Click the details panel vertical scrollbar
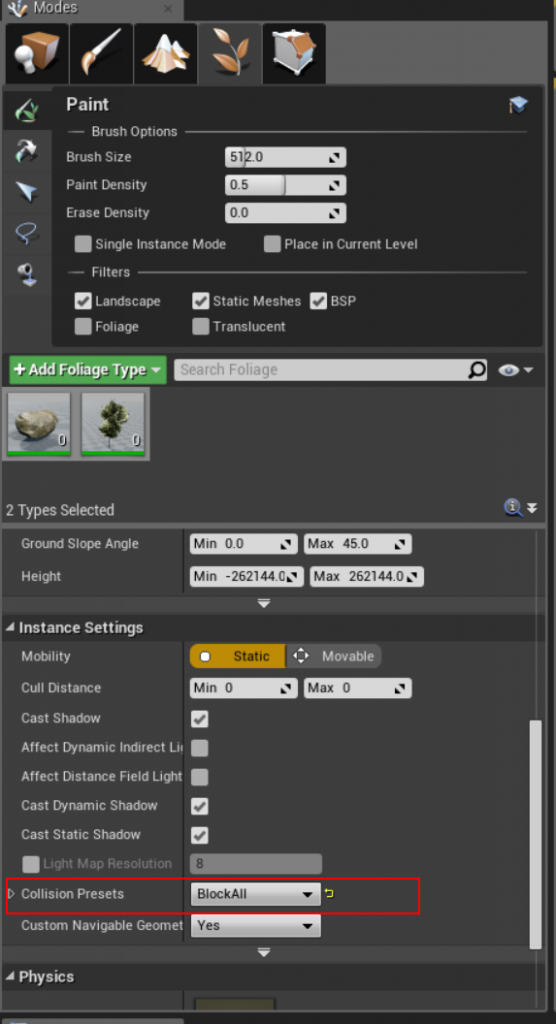556x1024 pixels. 535,835
